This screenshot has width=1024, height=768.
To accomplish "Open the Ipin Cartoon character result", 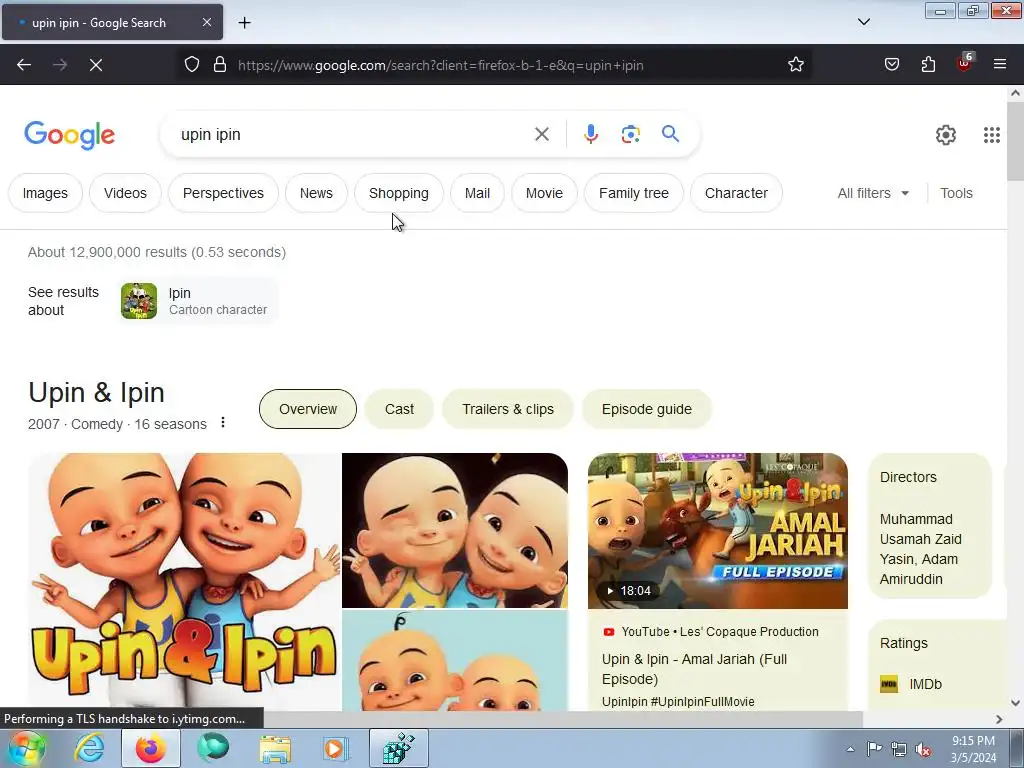I will click(199, 301).
